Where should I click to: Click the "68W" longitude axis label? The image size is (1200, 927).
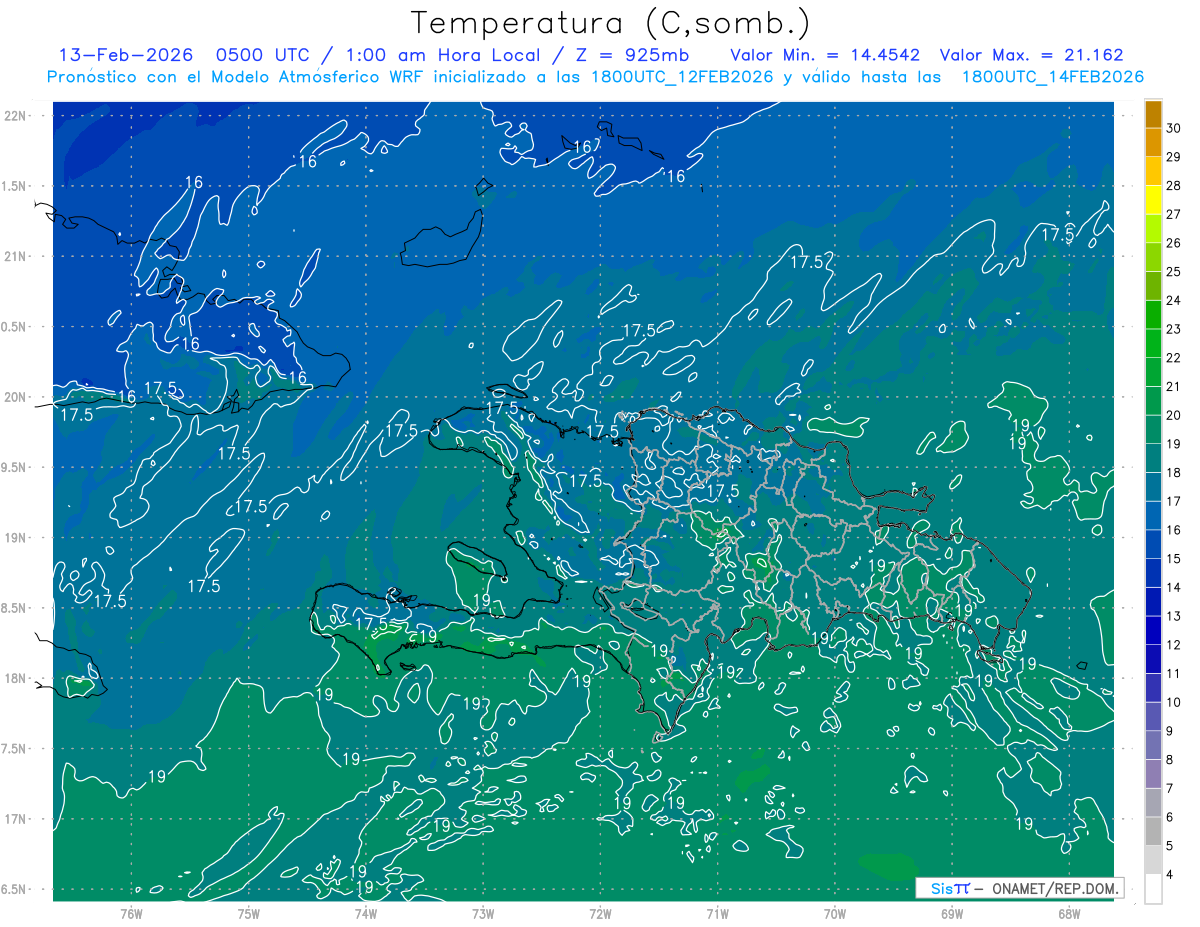tap(1068, 914)
